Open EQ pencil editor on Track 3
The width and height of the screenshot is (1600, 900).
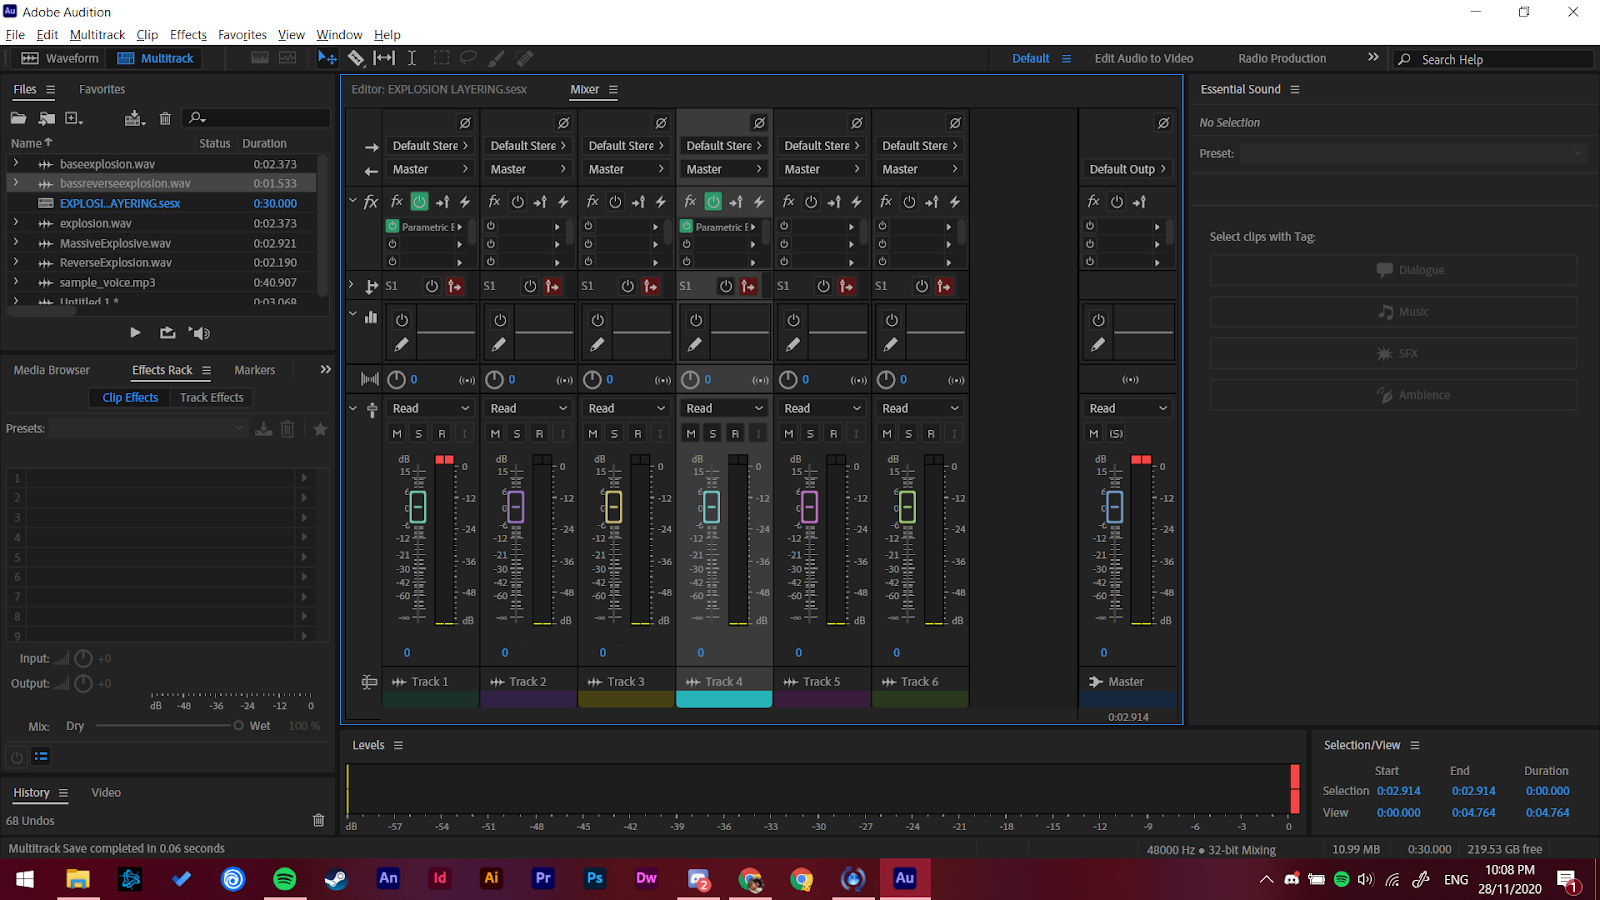597,345
